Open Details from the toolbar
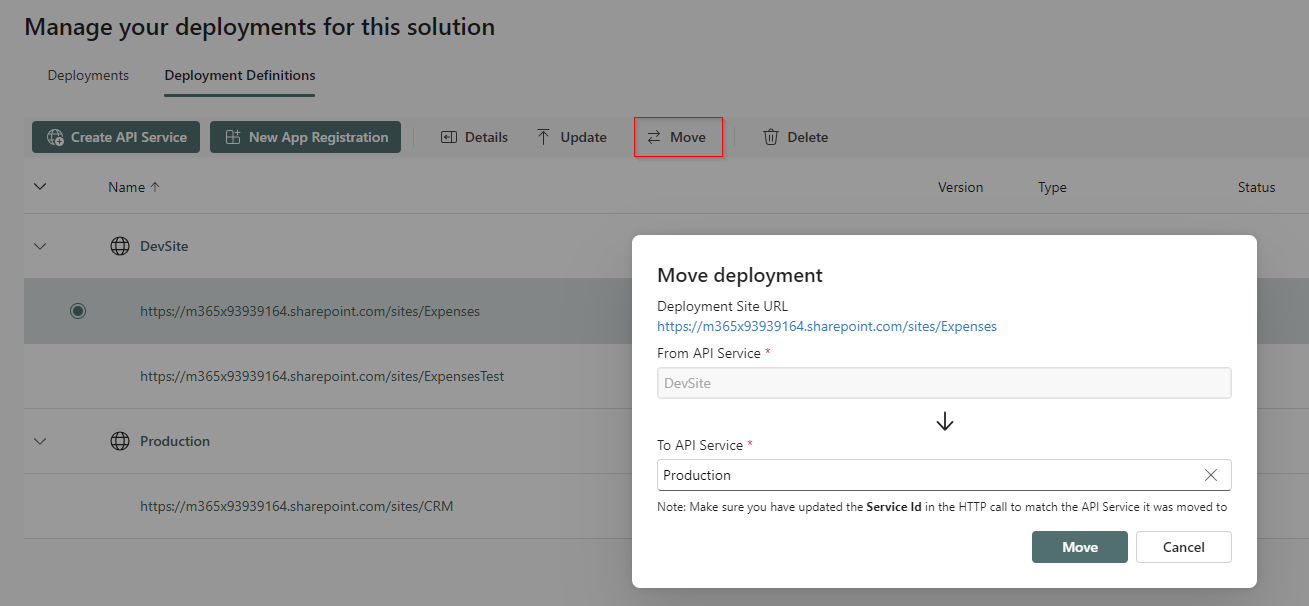Screen dimensions: 1309x606 pyautogui.click(x=474, y=137)
